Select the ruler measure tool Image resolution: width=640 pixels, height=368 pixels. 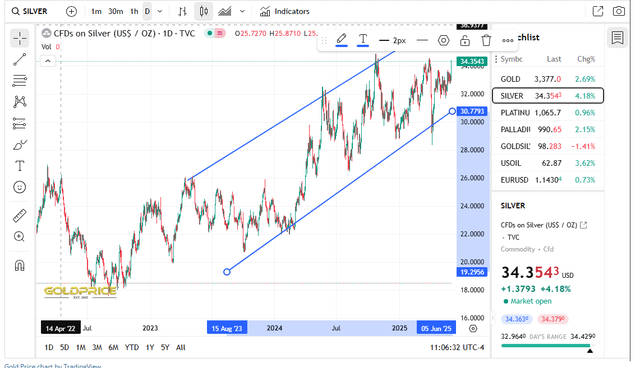tap(20, 215)
